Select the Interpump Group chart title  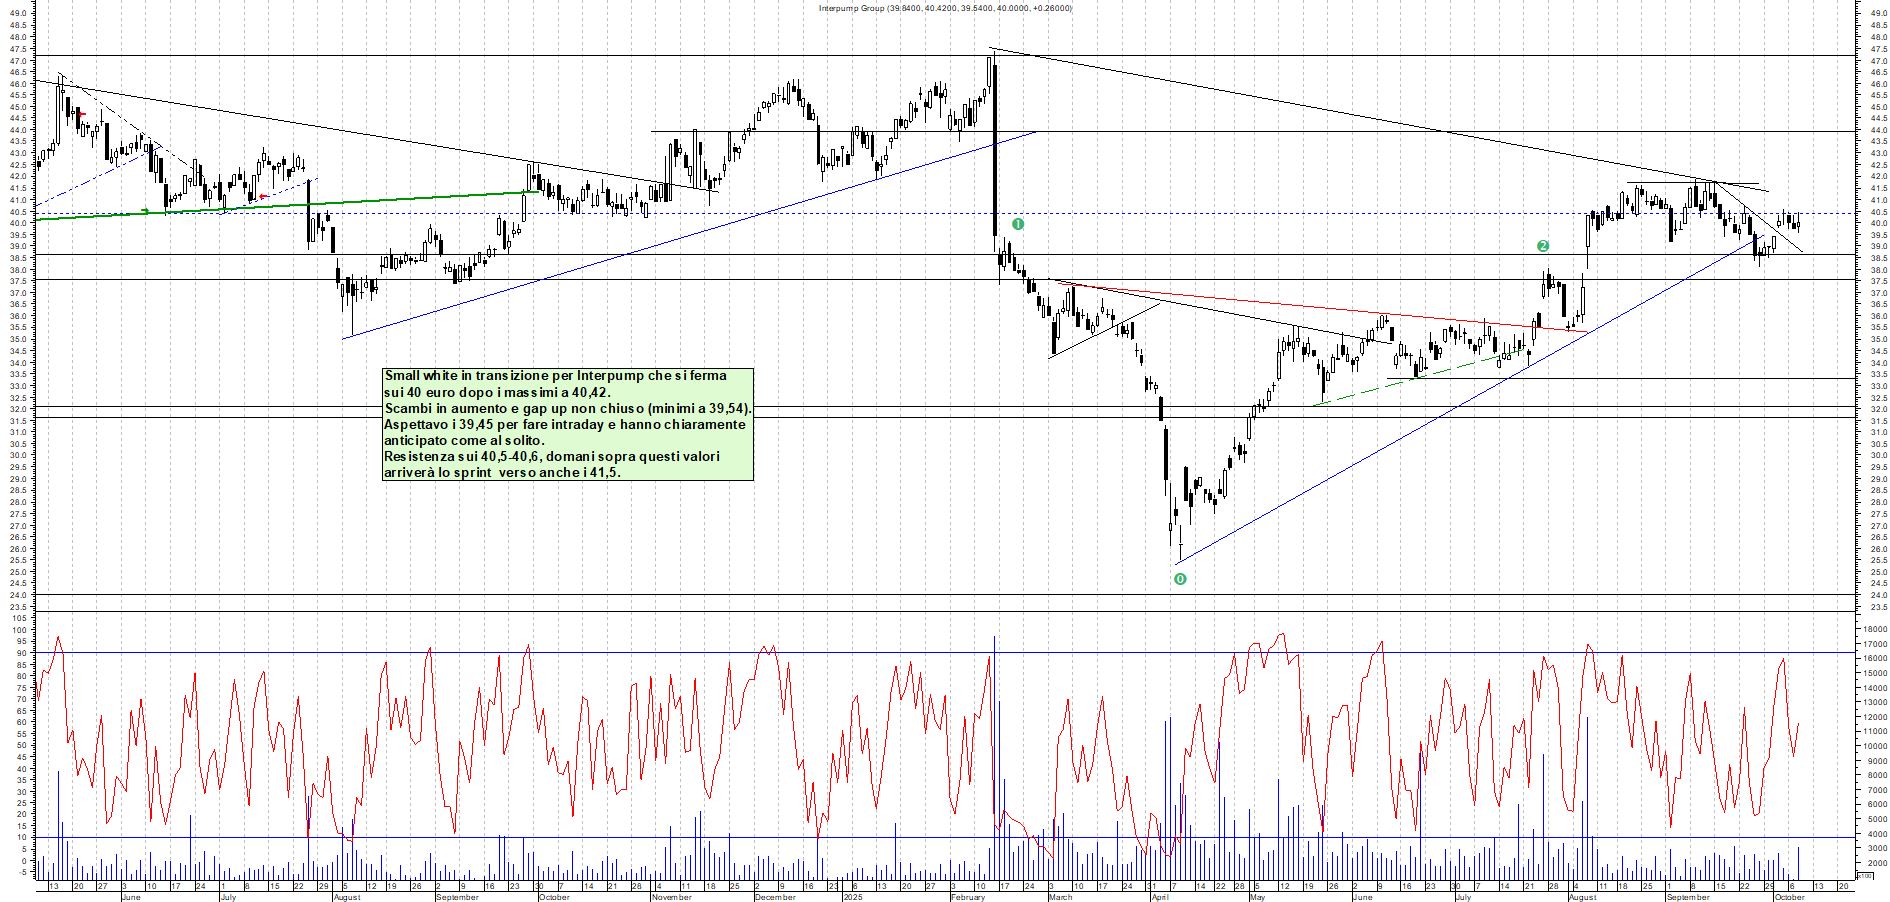(x=945, y=8)
